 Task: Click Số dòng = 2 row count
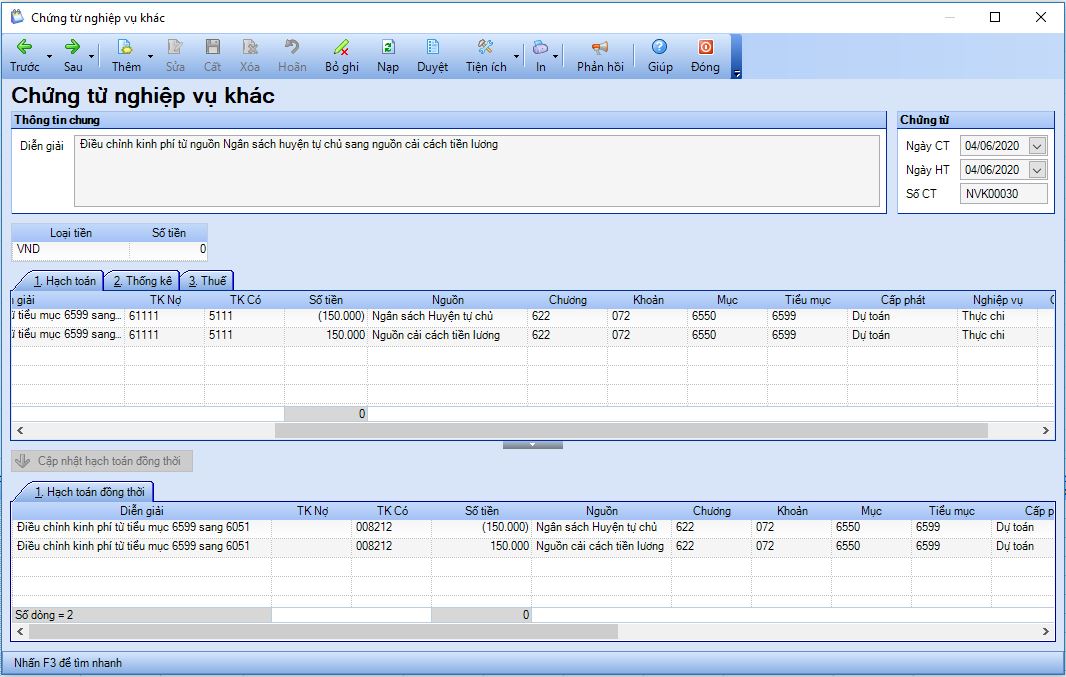(x=44, y=615)
